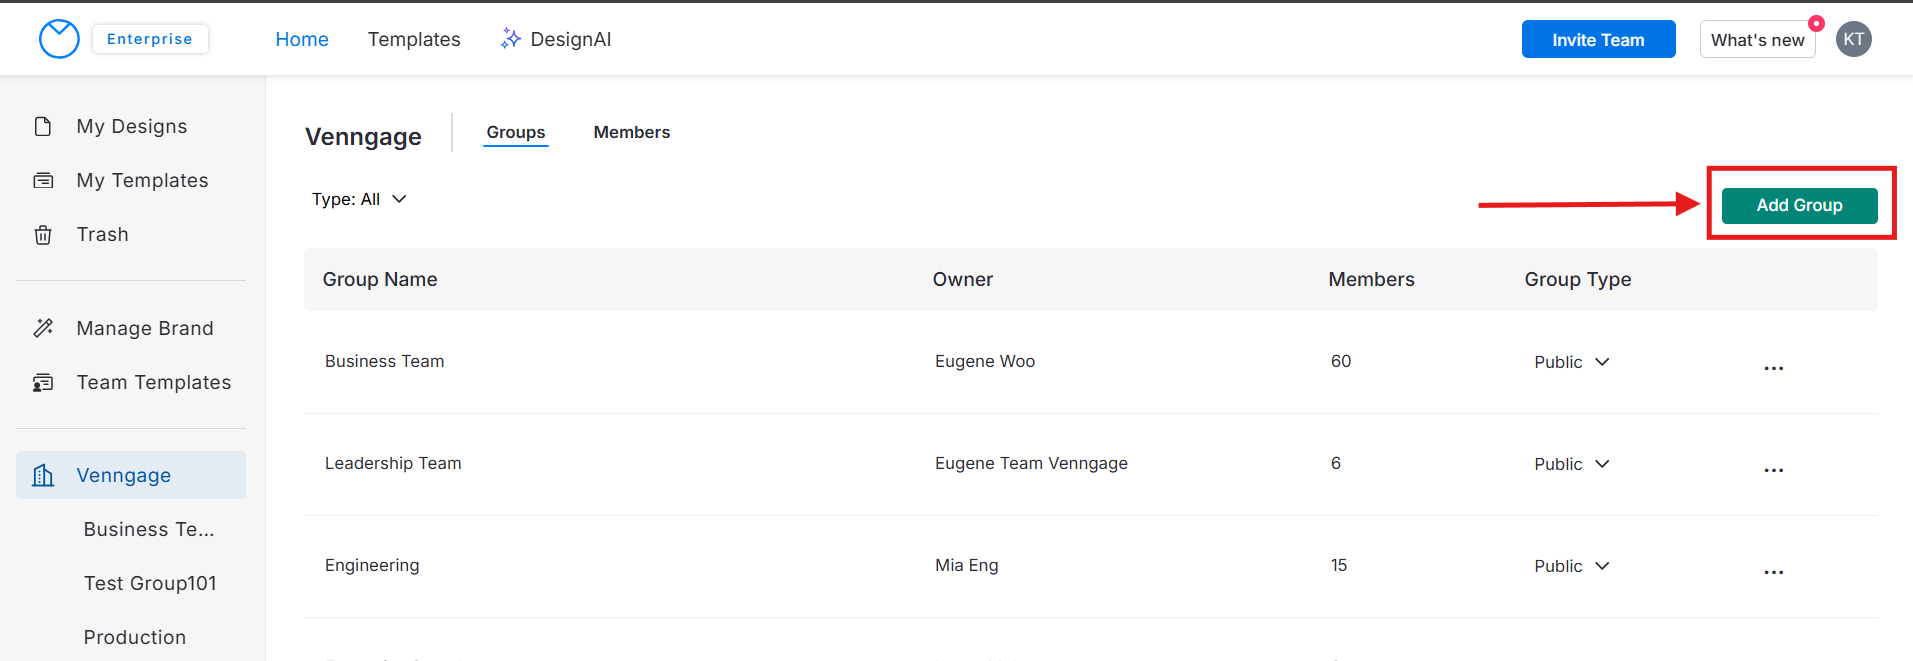Click the Venngage clock logo icon
The image size is (1913, 661).
59,39
